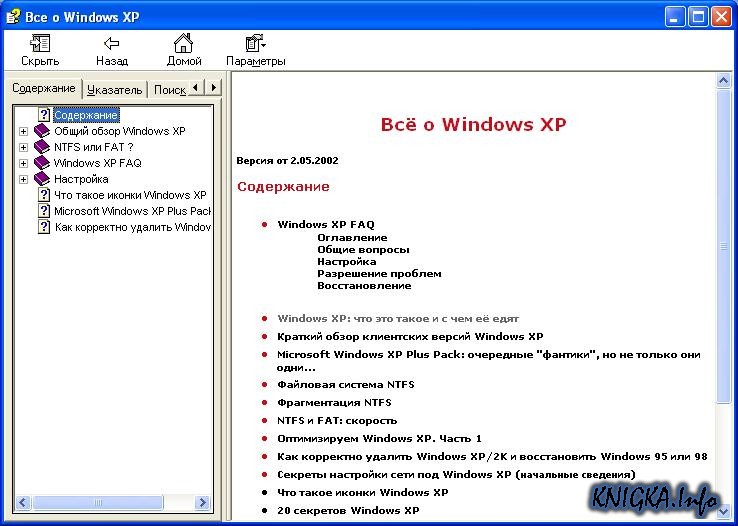
Task: Open Windows XP: что это такое link
Action: [398, 319]
